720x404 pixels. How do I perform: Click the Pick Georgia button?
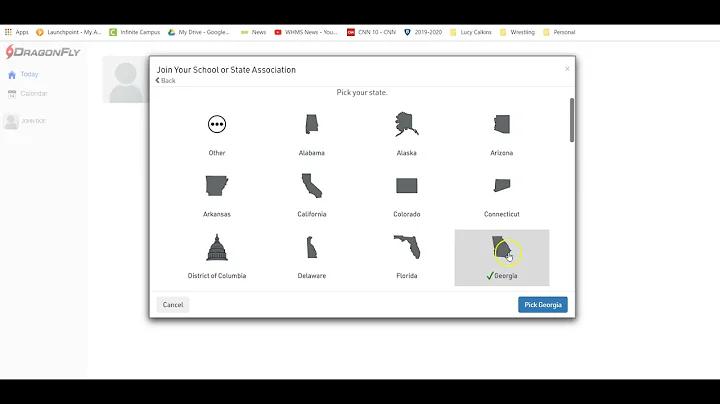543,305
